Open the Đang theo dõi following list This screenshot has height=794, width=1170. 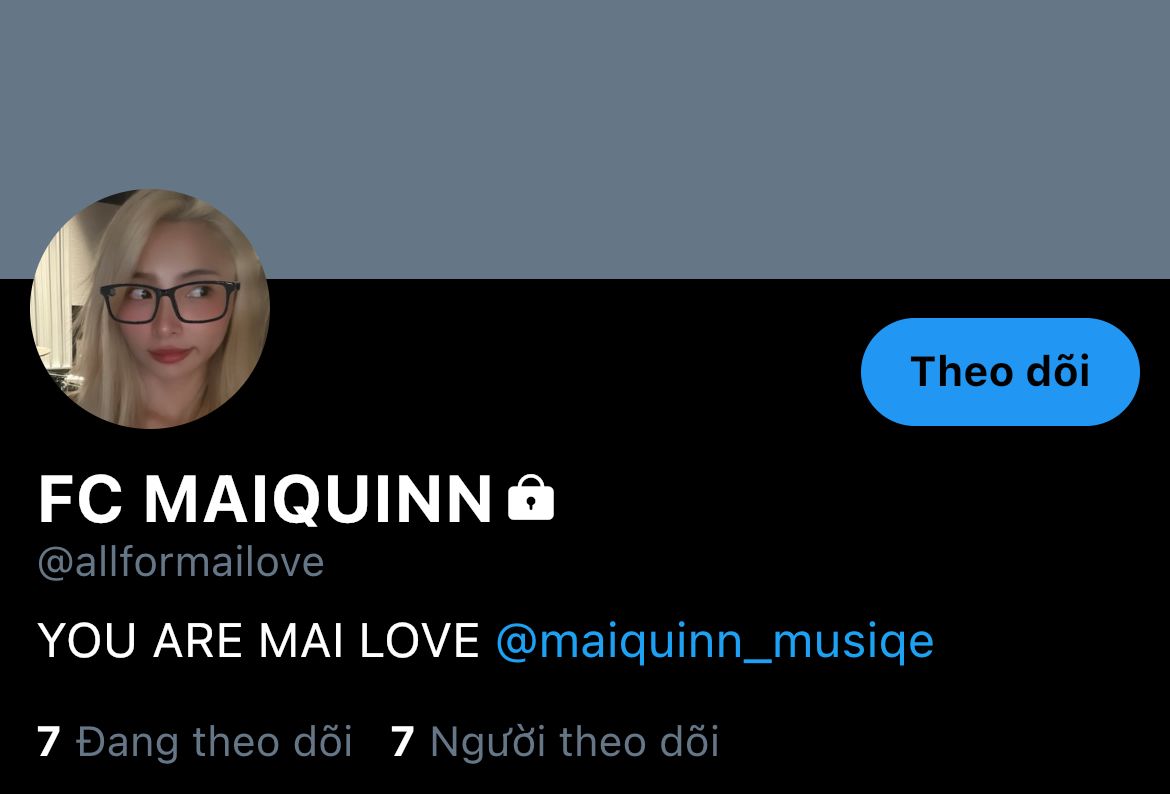tap(195, 742)
